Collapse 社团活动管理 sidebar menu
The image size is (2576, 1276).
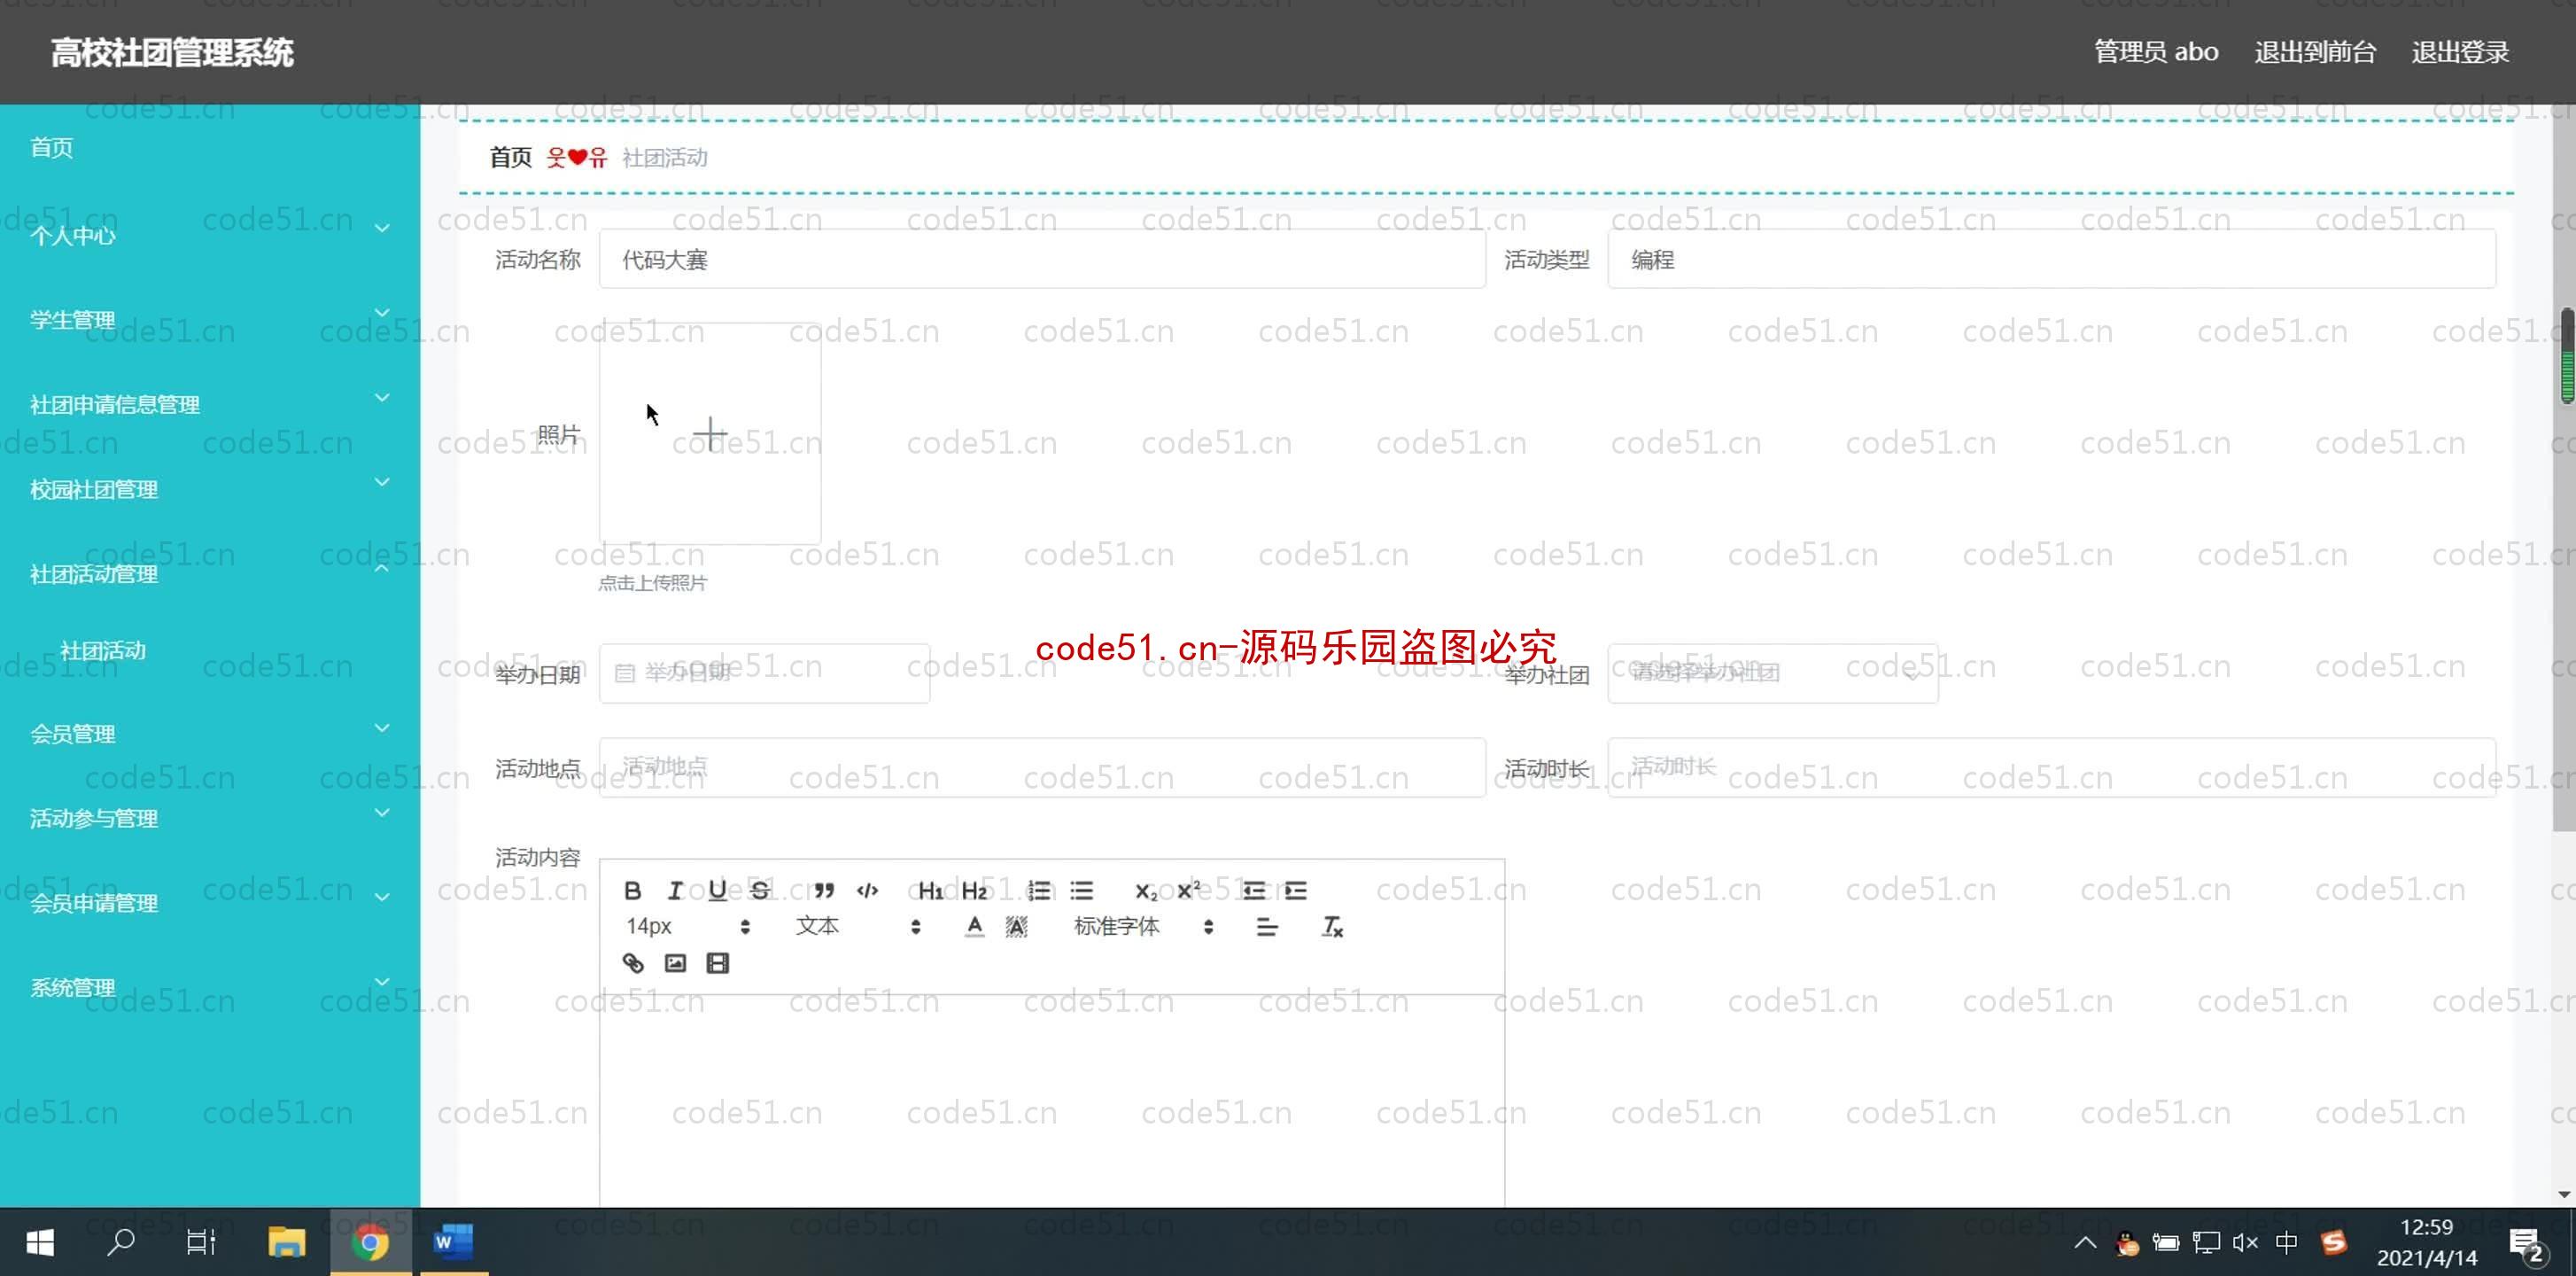tap(210, 574)
